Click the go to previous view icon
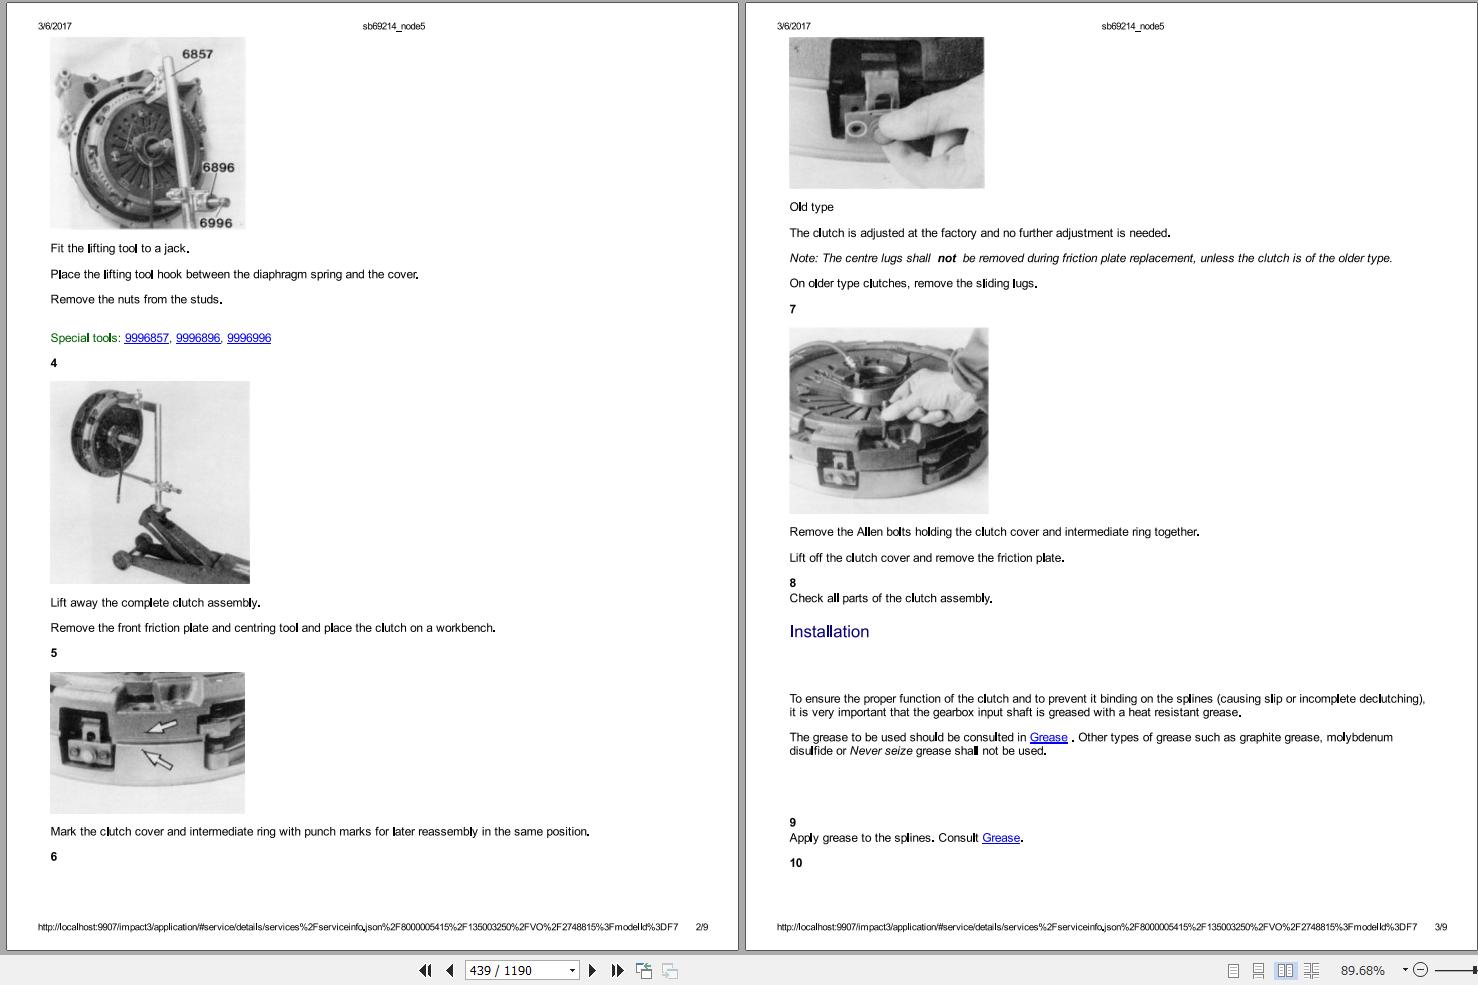Viewport: 1478px width, 985px height. (x=644, y=970)
